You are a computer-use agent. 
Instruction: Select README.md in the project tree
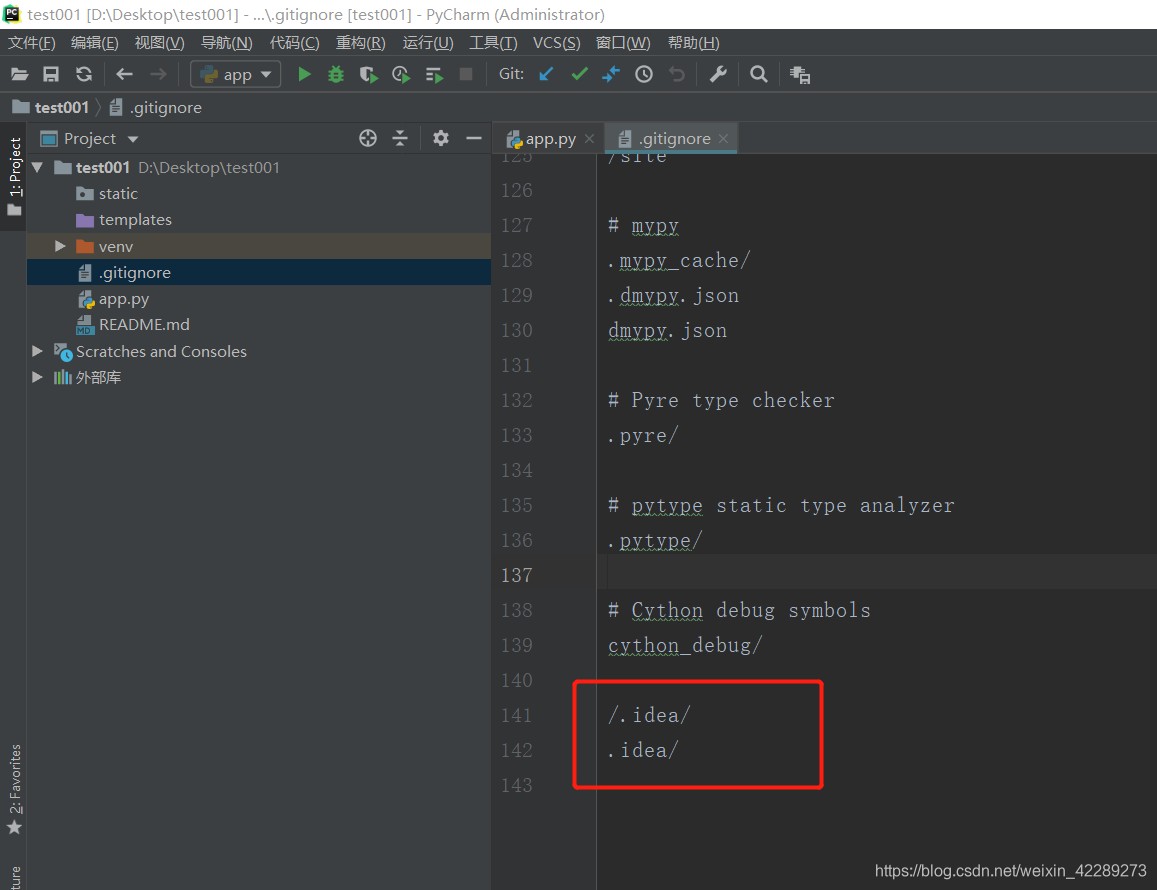[144, 324]
